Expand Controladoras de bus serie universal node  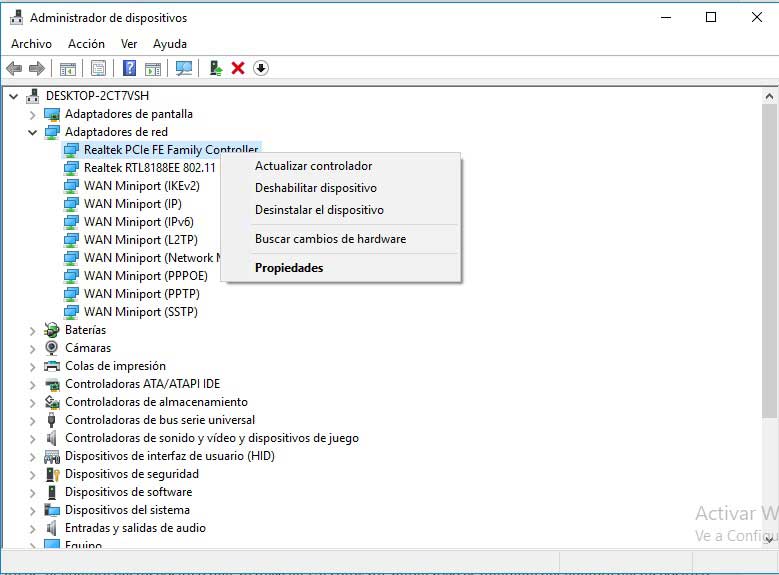tap(32, 420)
